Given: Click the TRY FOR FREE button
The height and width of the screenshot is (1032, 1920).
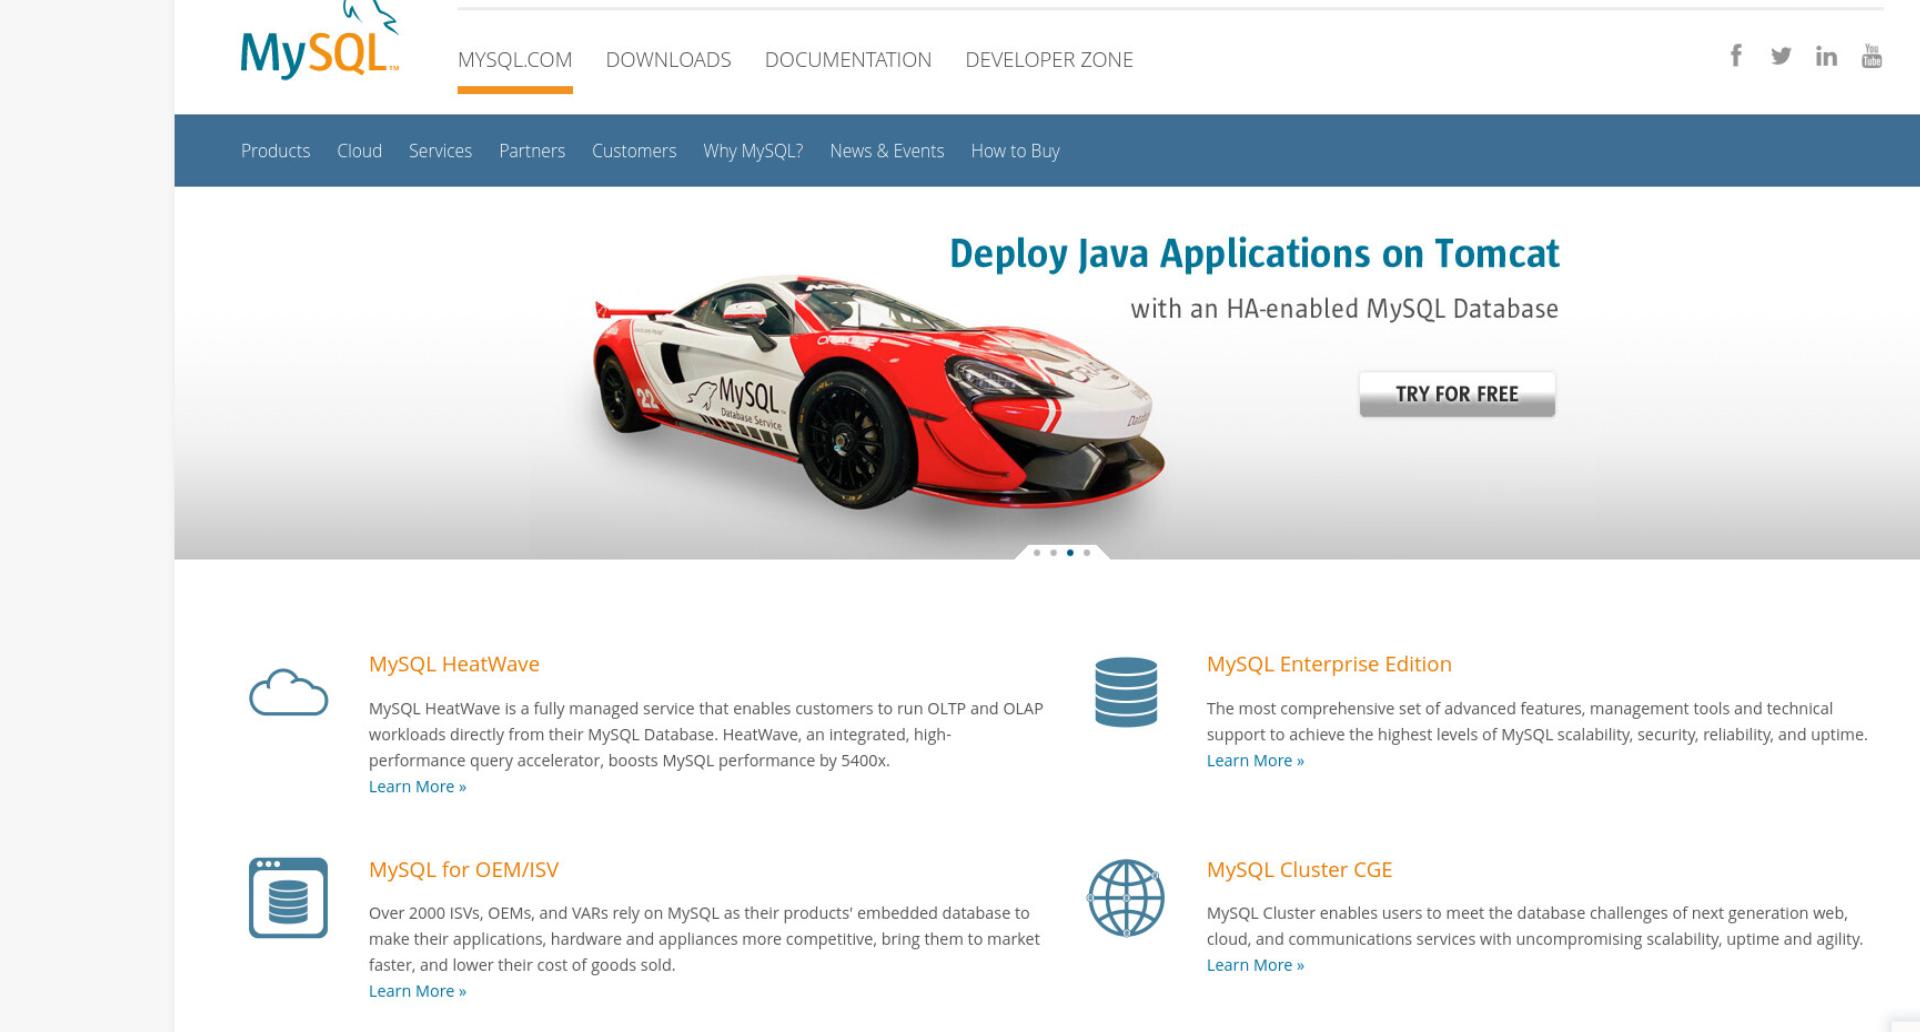Looking at the screenshot, I should coord(1457,394).
